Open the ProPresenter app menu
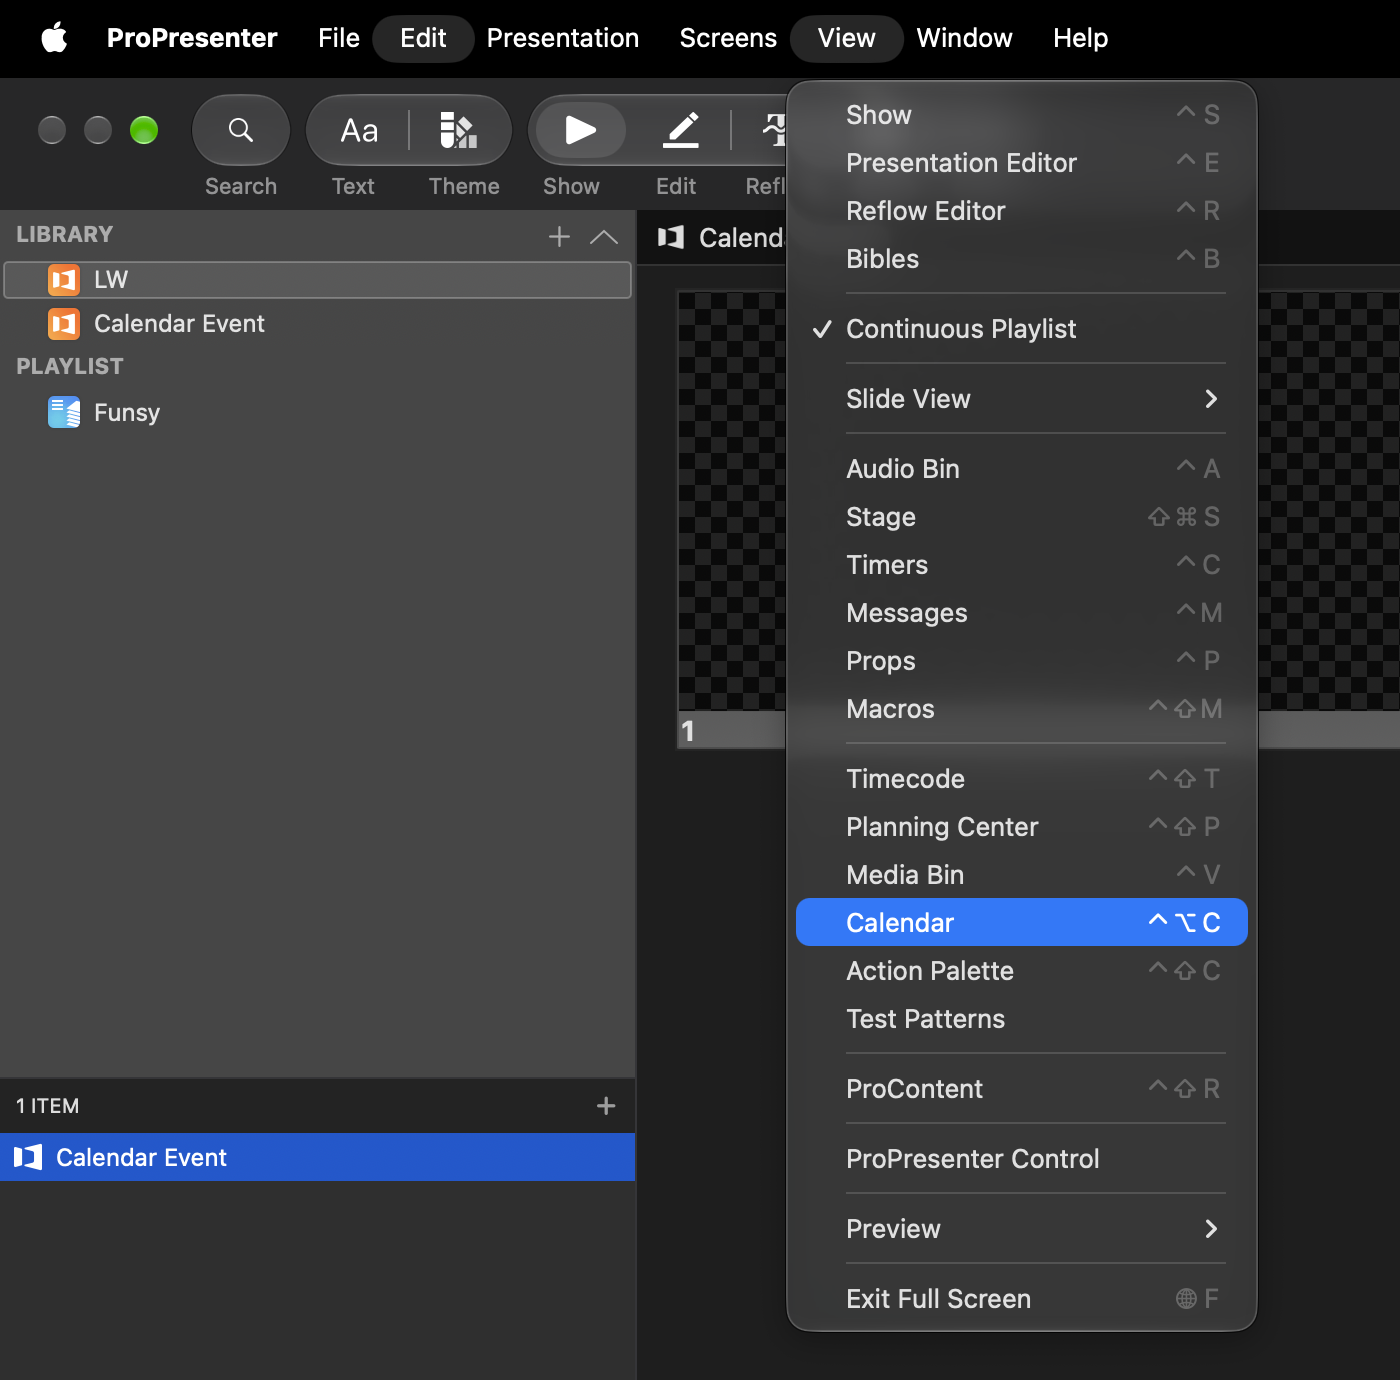Screen dimensions: 1400x1380 coord(192,38)
